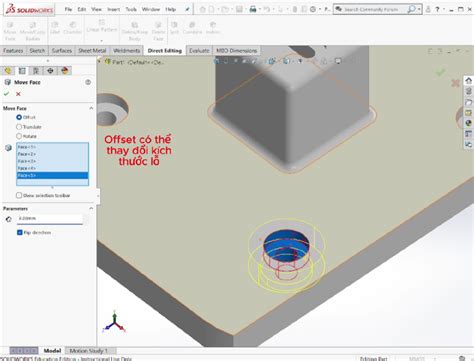Image resolution: width=474 pixels, height=361 pixels.
Task: Open the ConfigurationManager tab
Action: [36, 70]
